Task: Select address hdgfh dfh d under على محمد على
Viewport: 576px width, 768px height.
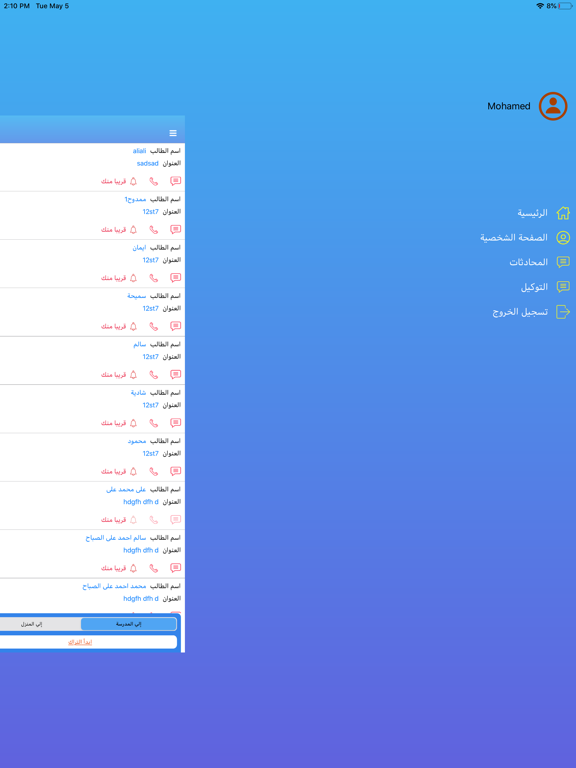Action: pos(141,502)
